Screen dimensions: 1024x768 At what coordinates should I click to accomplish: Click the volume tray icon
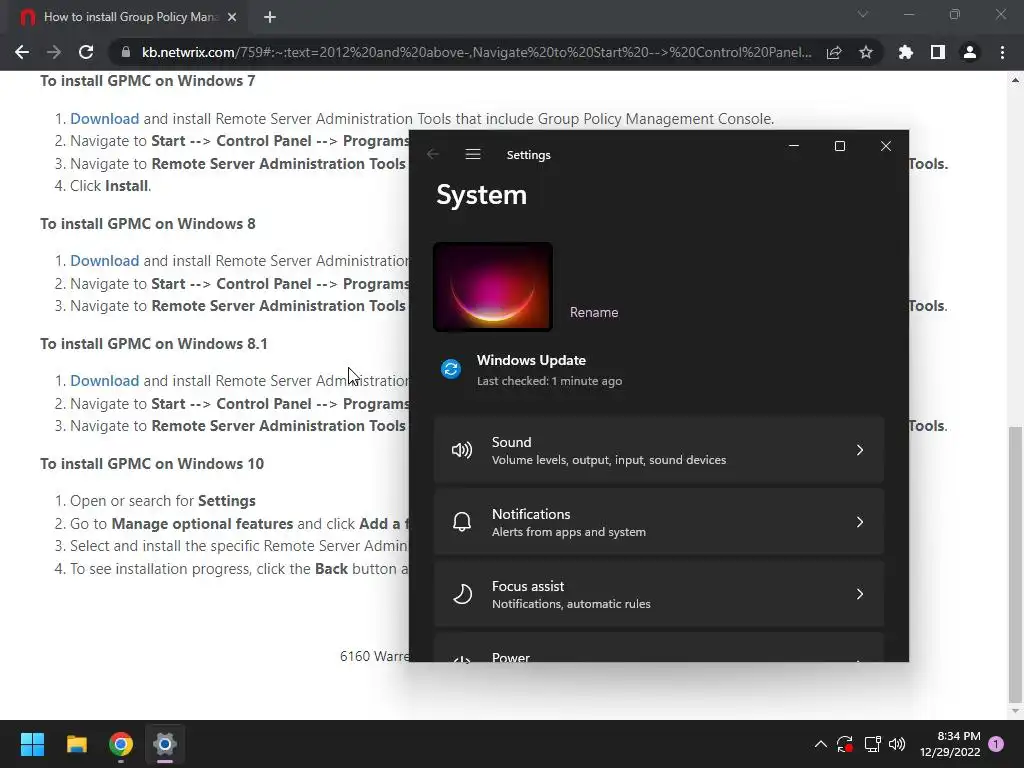click(x=897, y=744)
